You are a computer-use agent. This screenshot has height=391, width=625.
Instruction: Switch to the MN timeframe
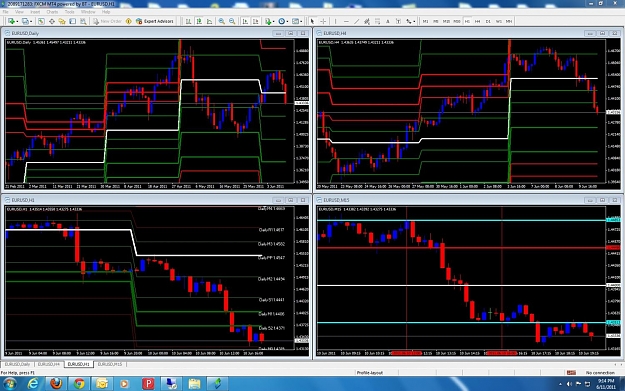click(509, 21)
